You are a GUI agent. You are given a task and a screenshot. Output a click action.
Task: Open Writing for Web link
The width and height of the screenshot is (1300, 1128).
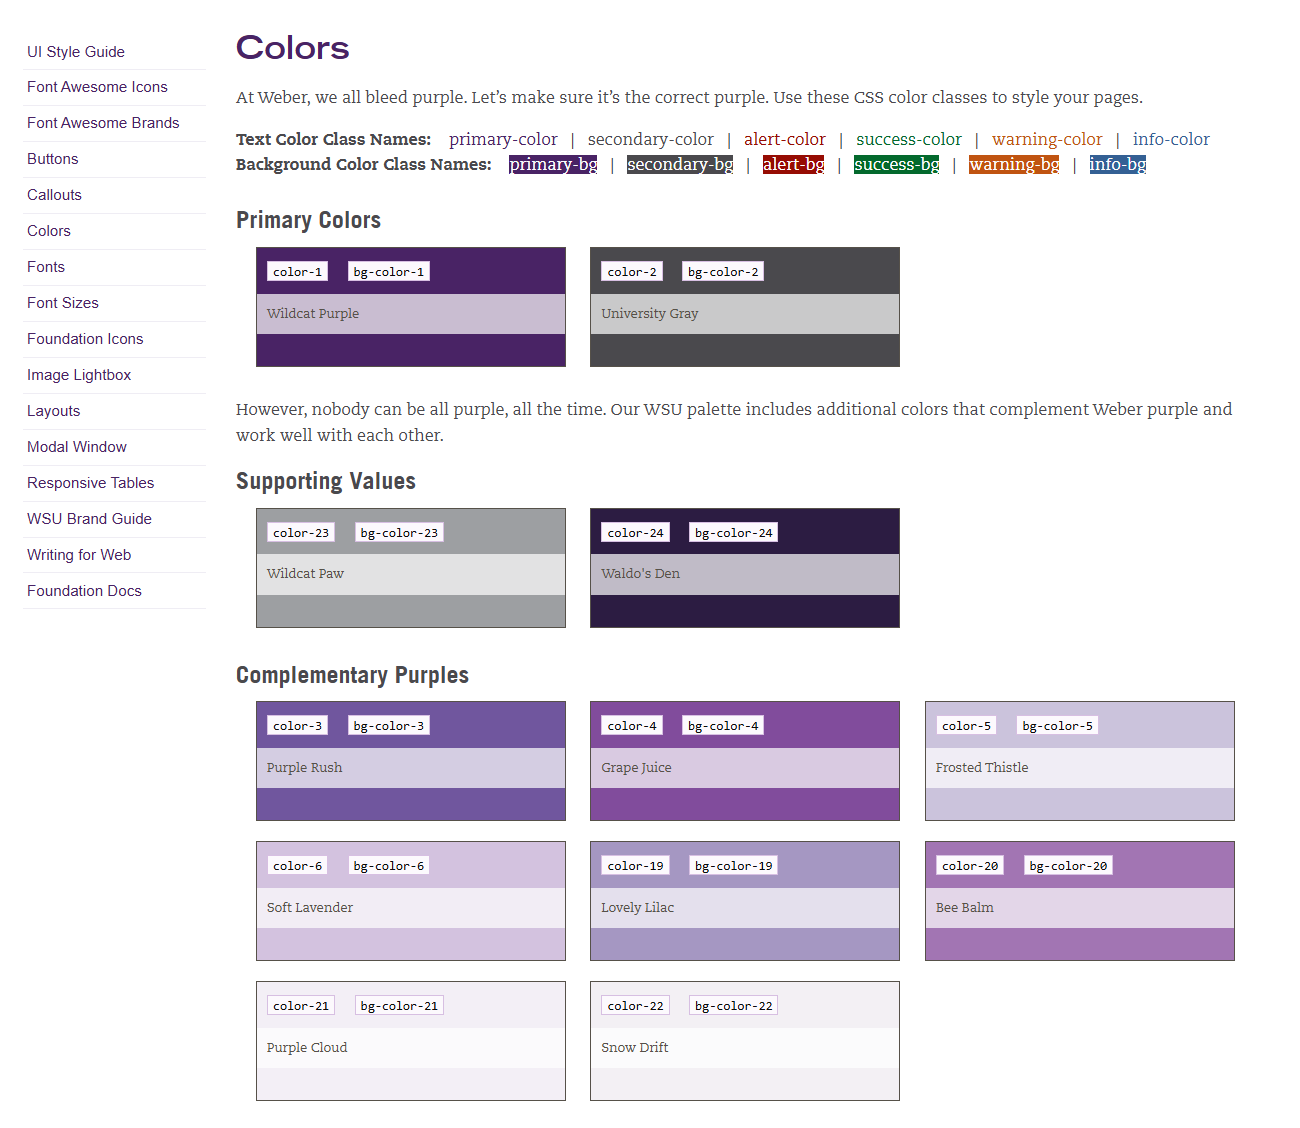pos(79,555)
